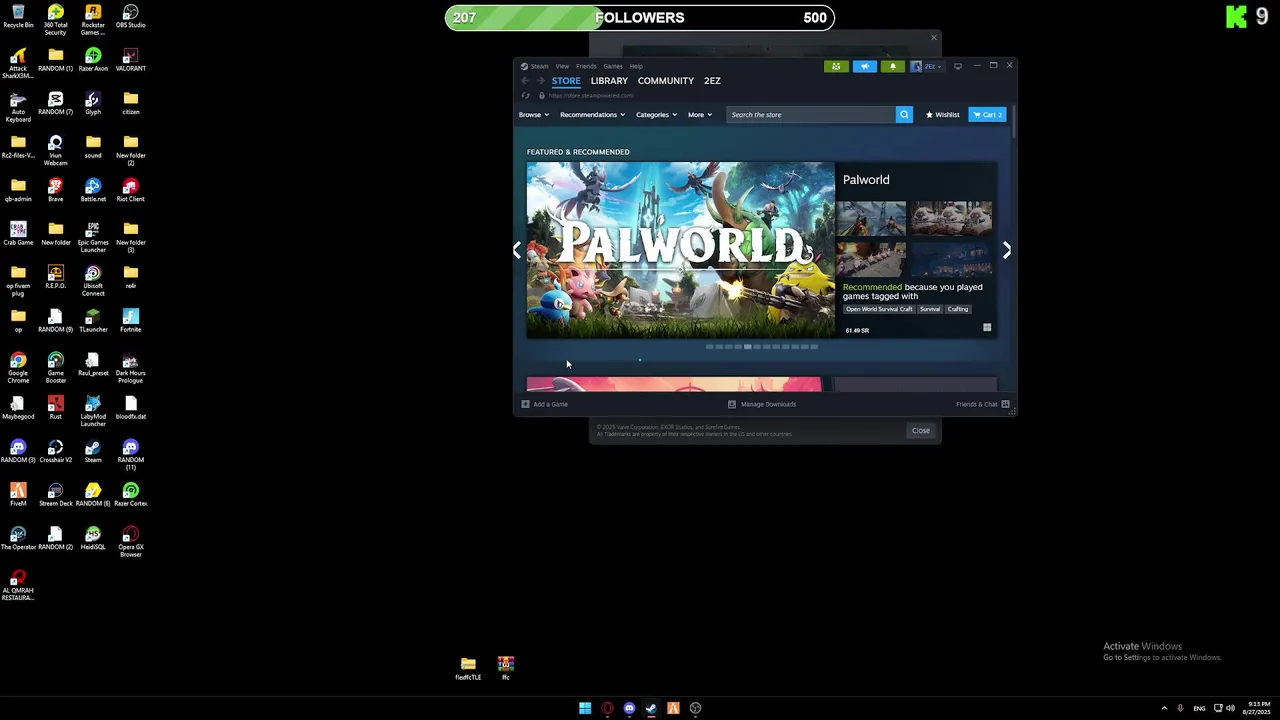
Task: Expand the Categories dropdown
Action: point(656,115)
